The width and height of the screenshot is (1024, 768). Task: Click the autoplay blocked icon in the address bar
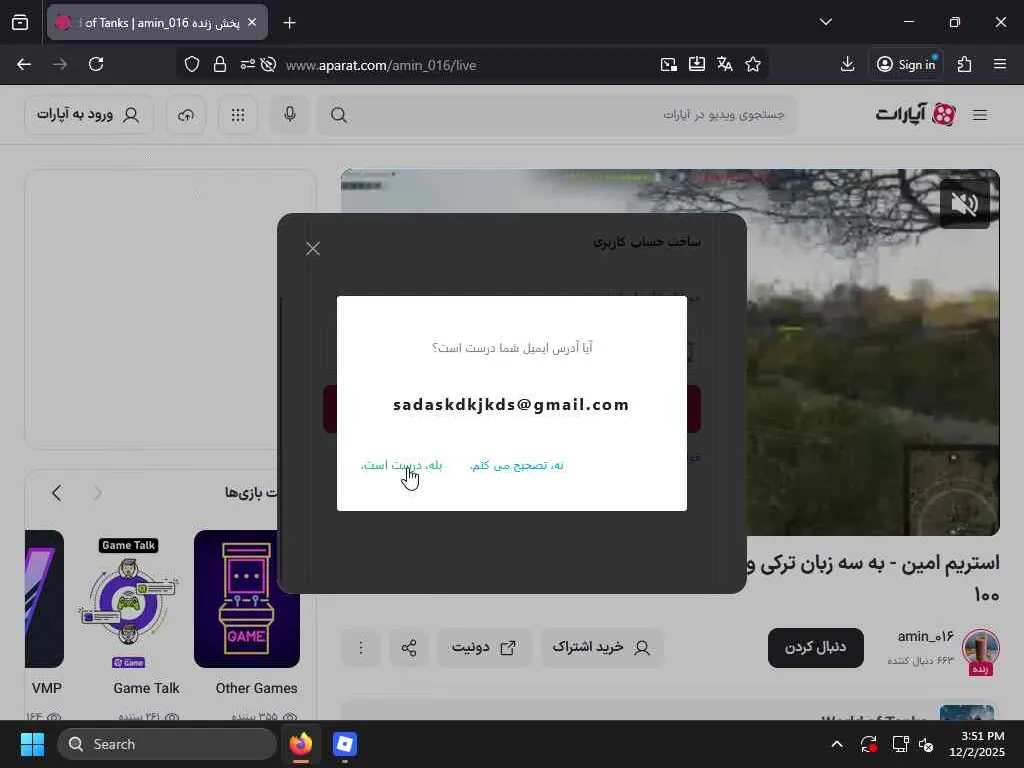coord(268,65)
